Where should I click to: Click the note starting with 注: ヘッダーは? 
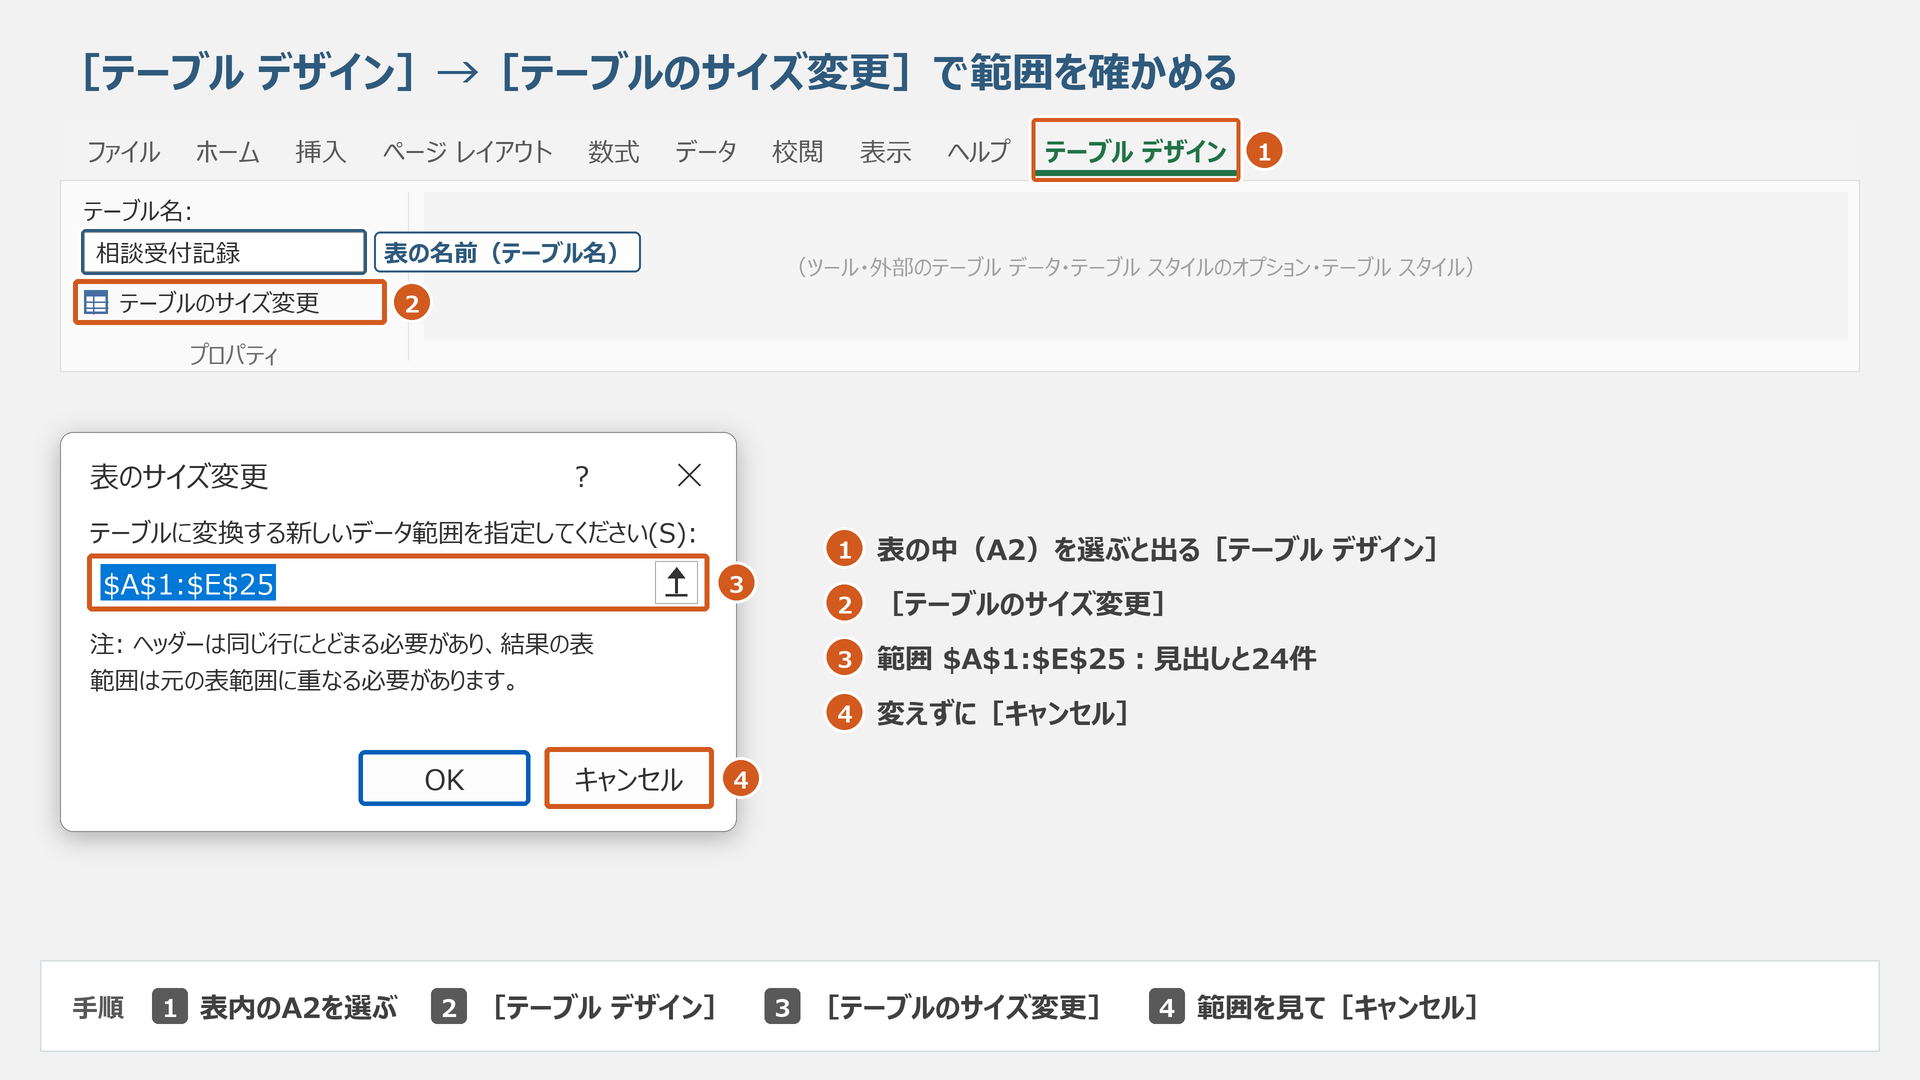342,662
